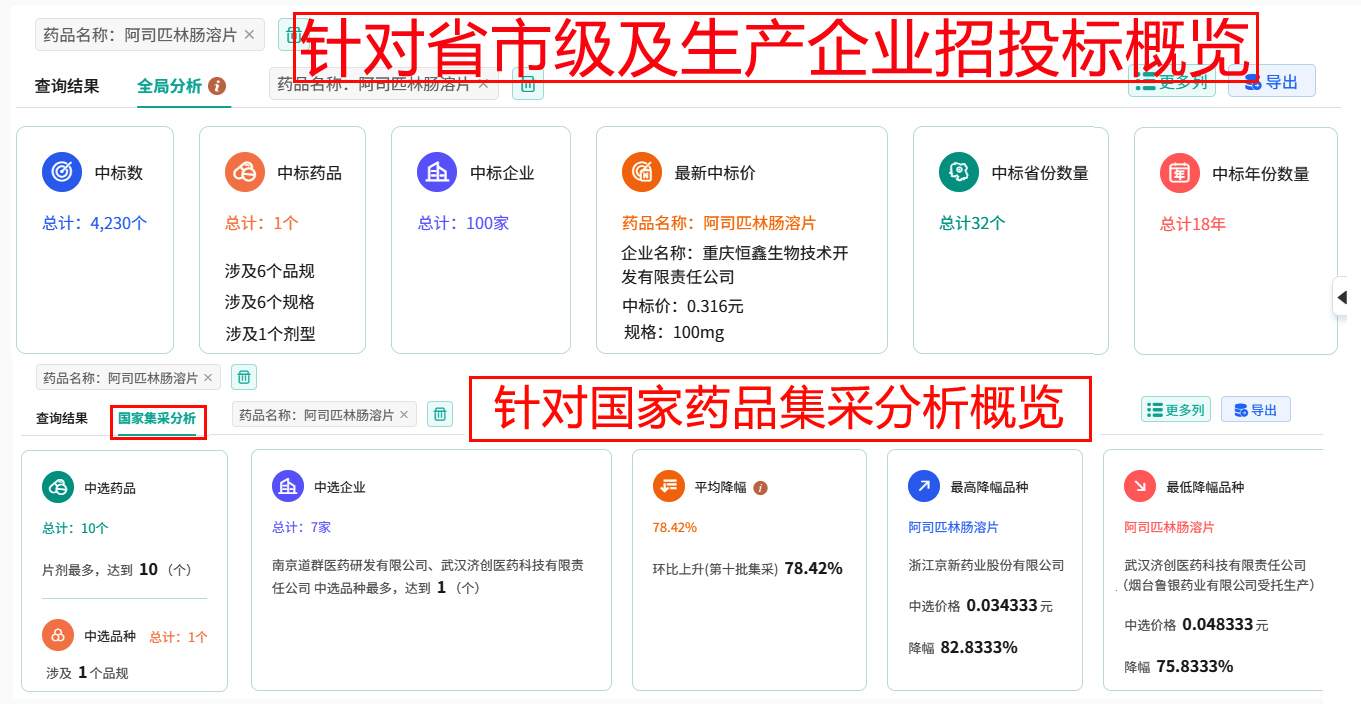Click the 中选品种 orange icon
This screenshot has height=704, width=1361.
coord(58,635)
